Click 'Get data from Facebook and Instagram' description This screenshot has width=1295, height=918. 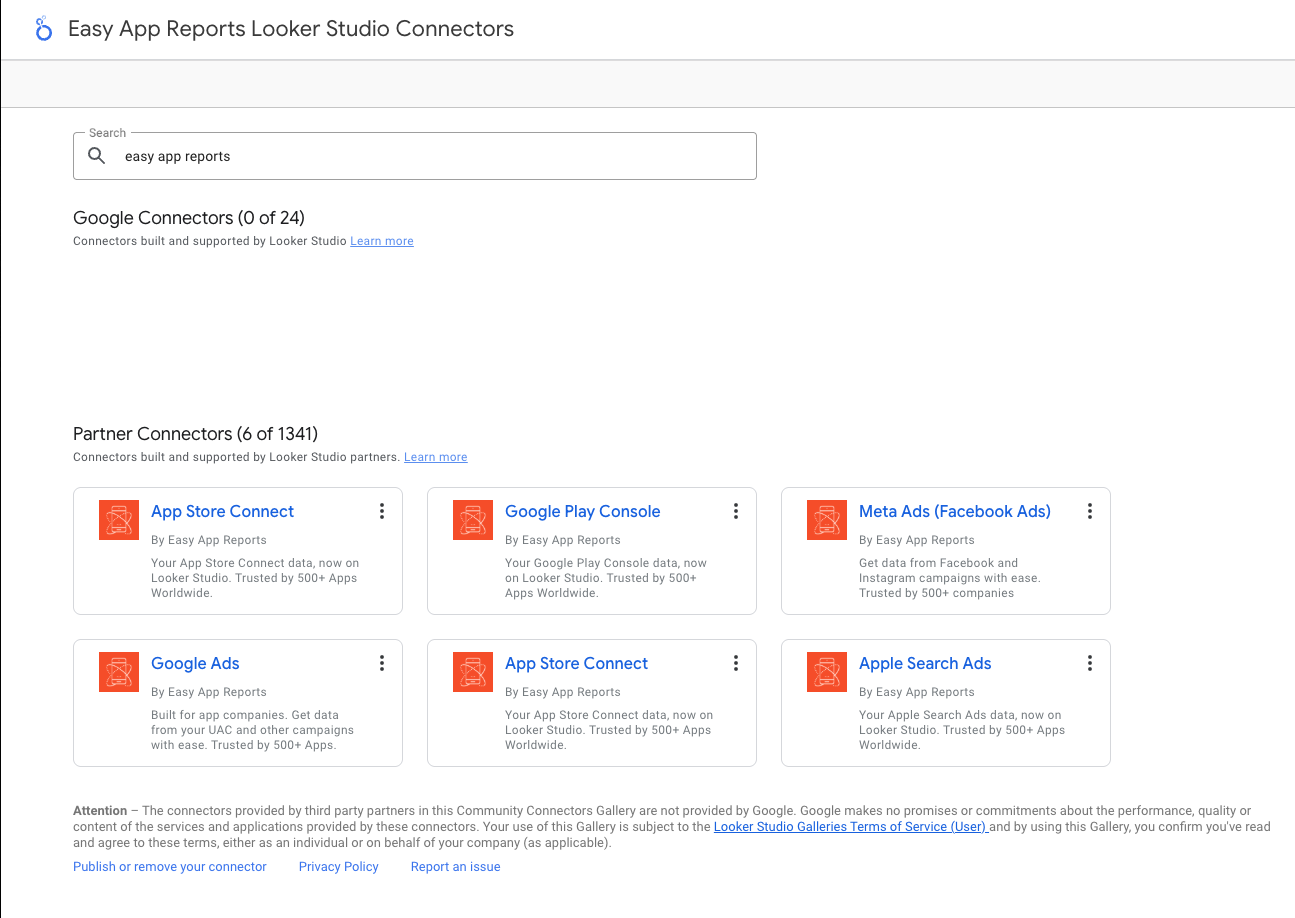(950, 578)
